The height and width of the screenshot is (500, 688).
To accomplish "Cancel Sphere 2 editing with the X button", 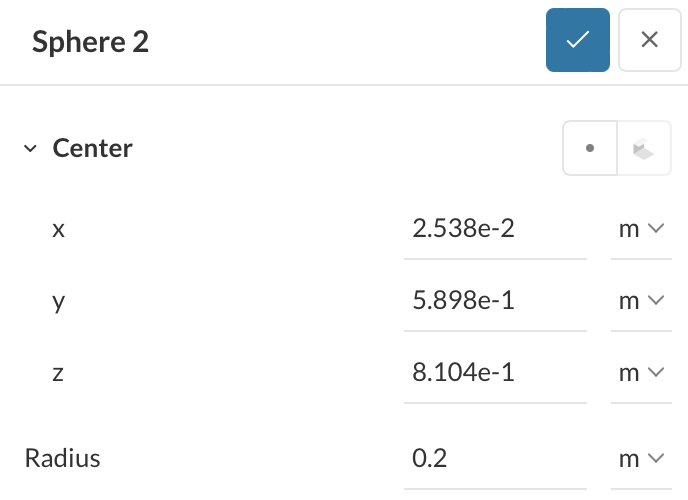I will click(649, 40).
